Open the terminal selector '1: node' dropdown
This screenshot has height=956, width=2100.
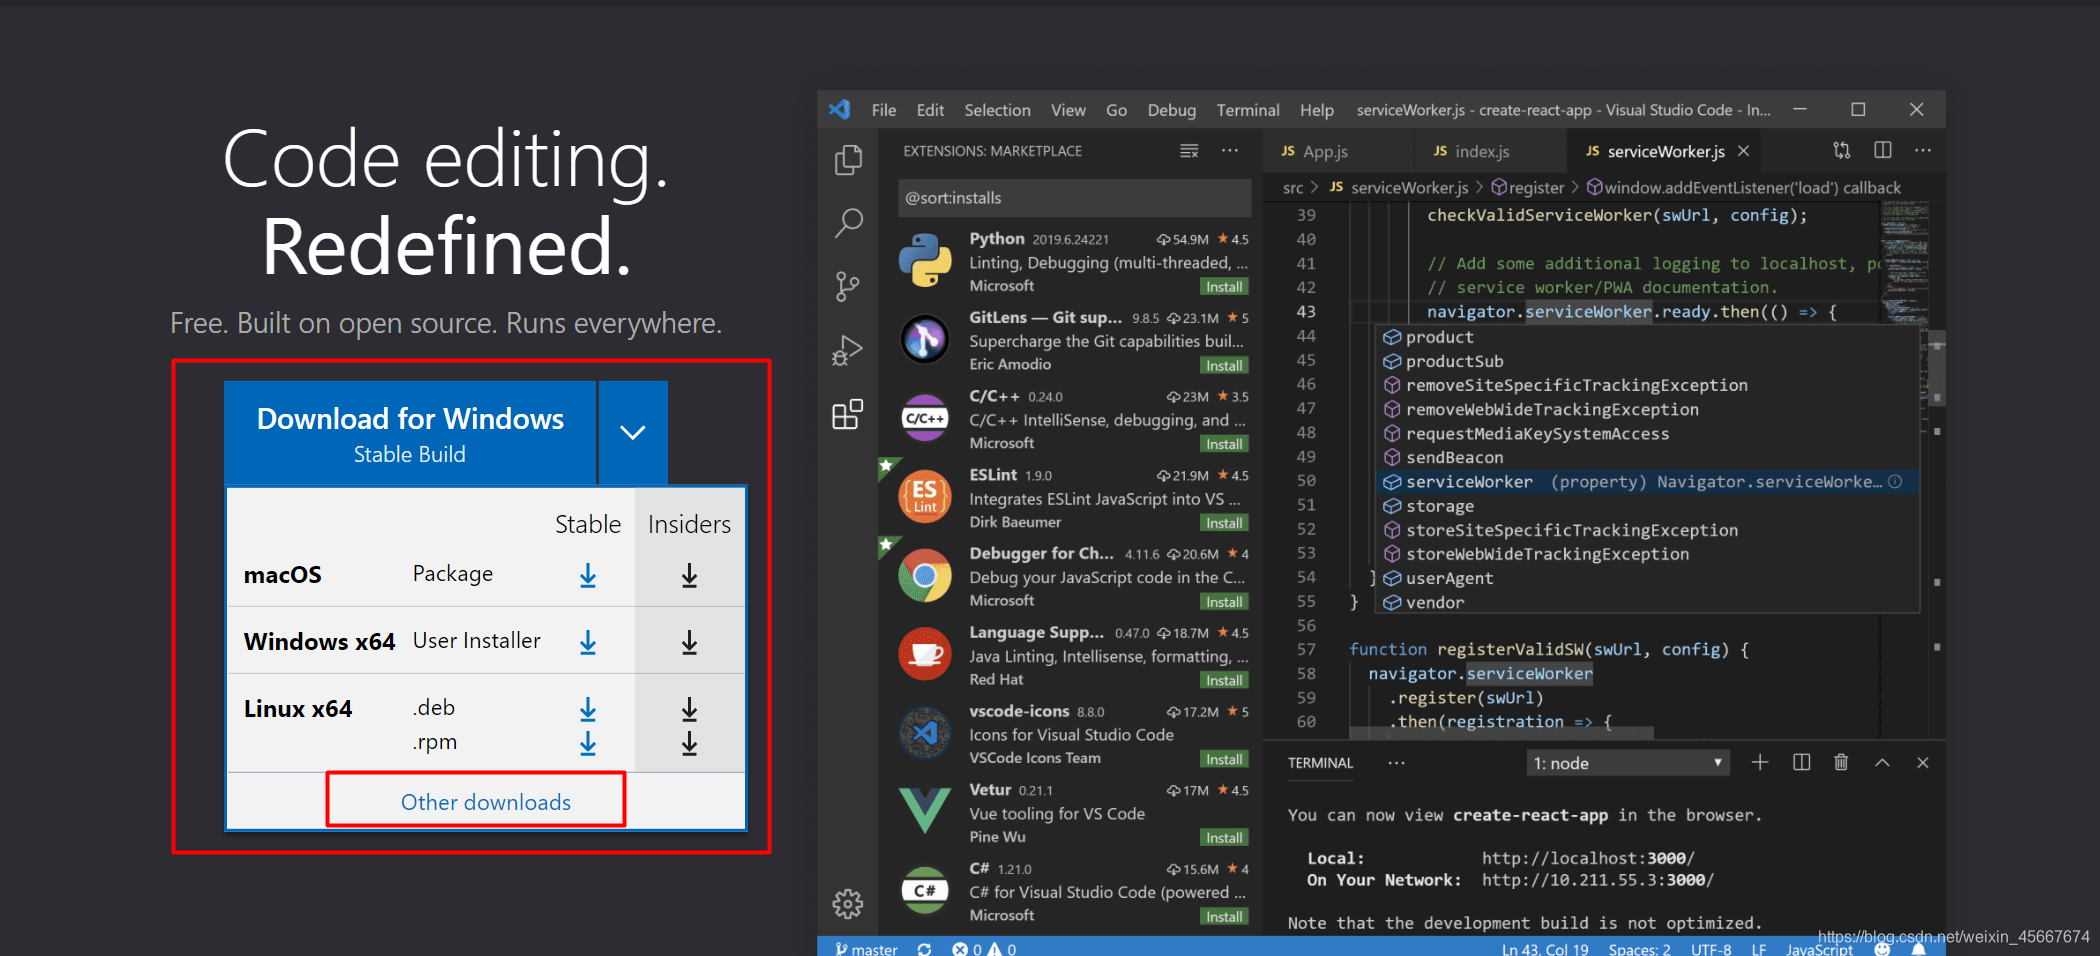click(1629, 763)
